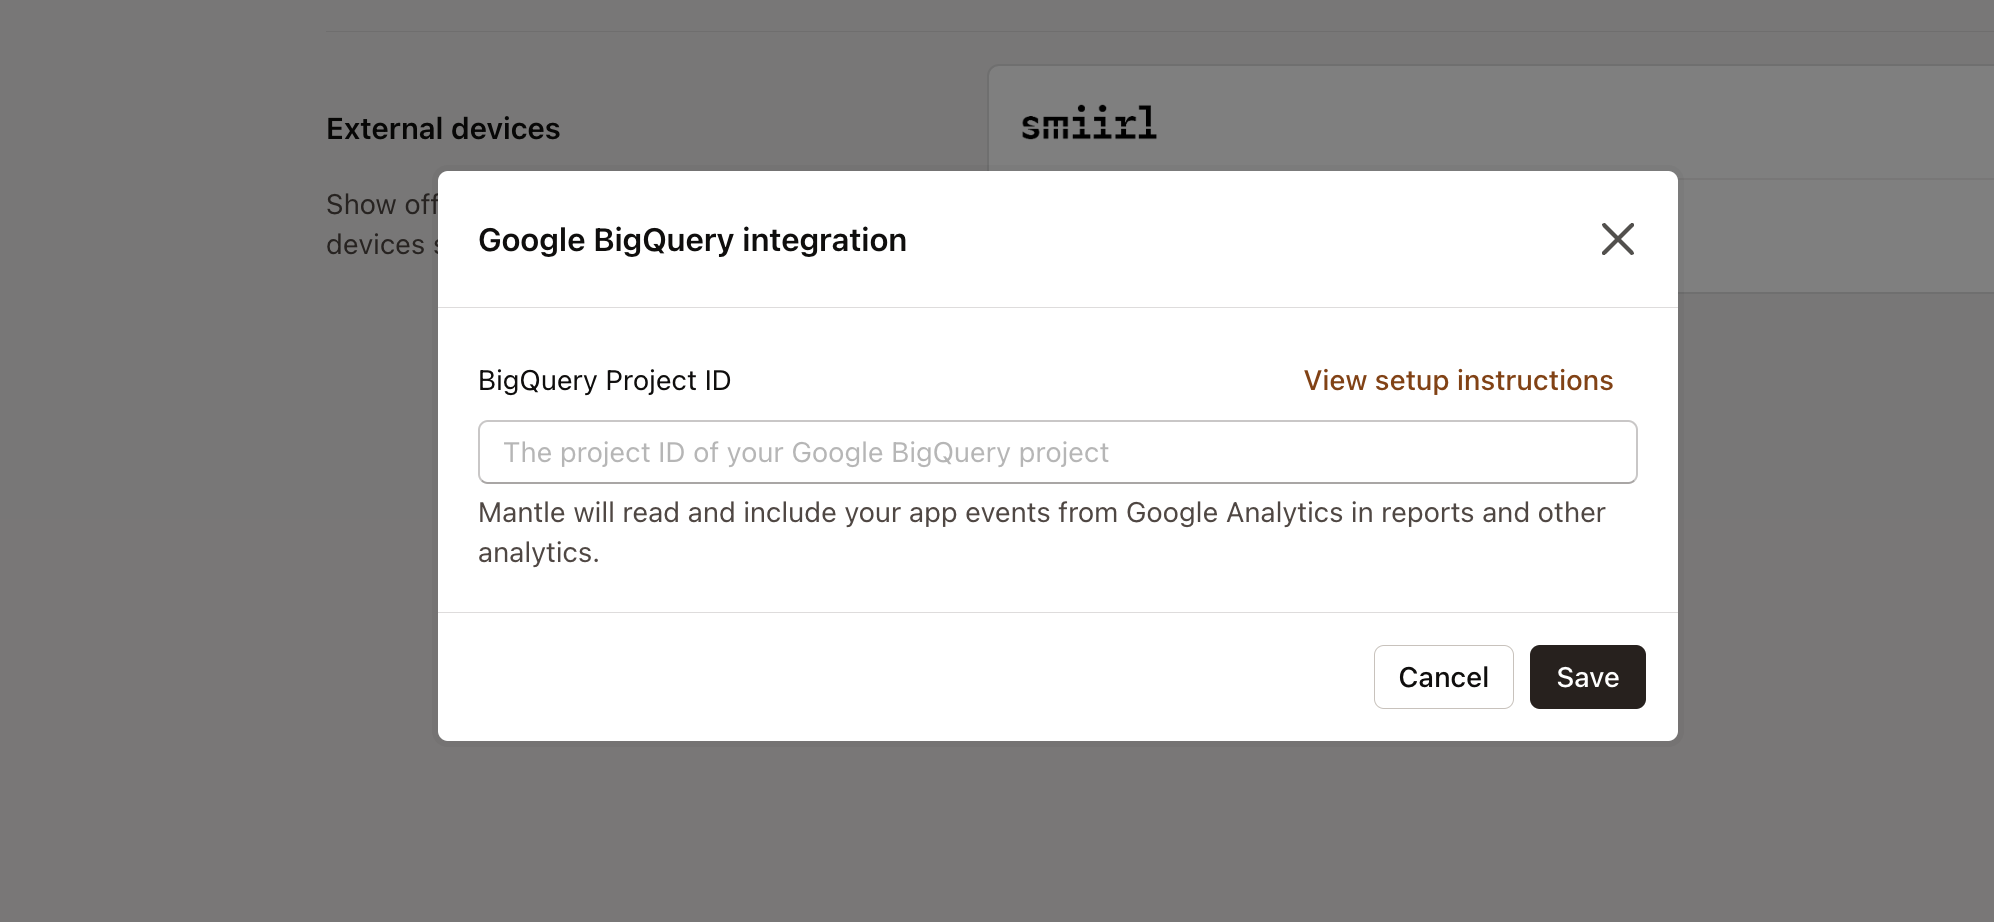Image resolution: width=1994 pixels, height=922 pixels.
Task: Save the BigQuery integration settings
Action: click(x=1587, y=677)
